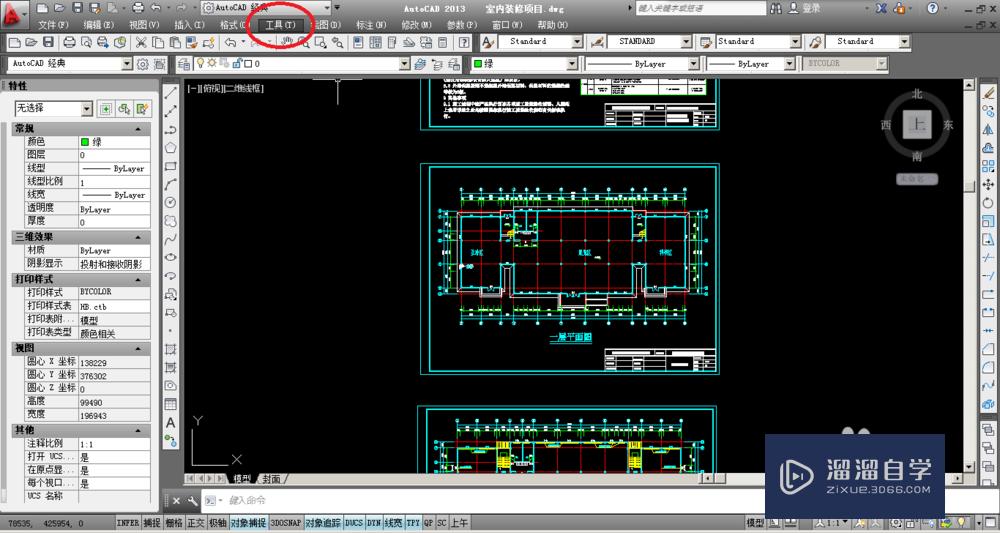Select the Rotate modify tool
1000x533 pixels.
point(988,203)
